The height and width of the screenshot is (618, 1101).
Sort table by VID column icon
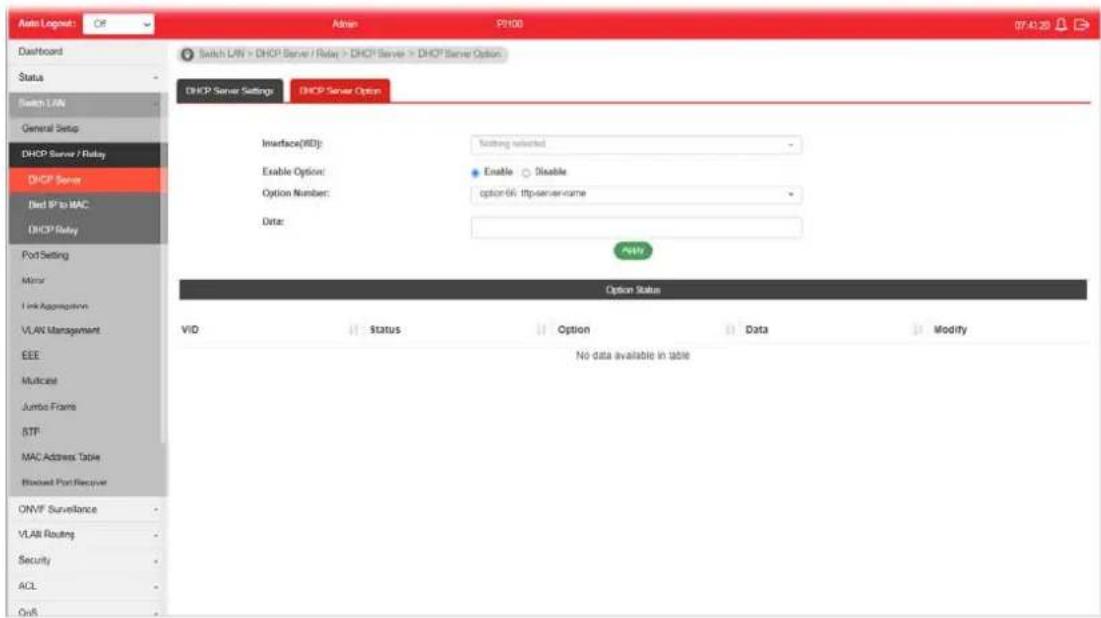click(x=353, y=329)
